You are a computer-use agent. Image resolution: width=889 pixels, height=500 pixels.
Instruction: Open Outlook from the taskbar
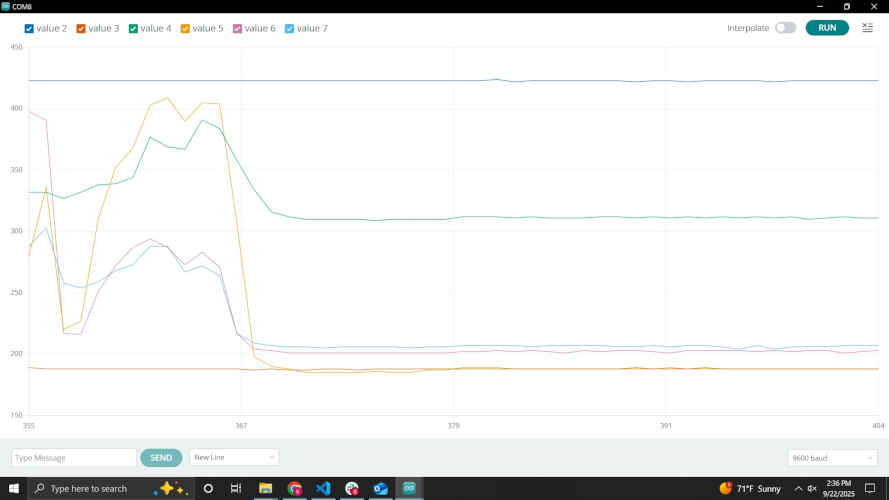380,488
